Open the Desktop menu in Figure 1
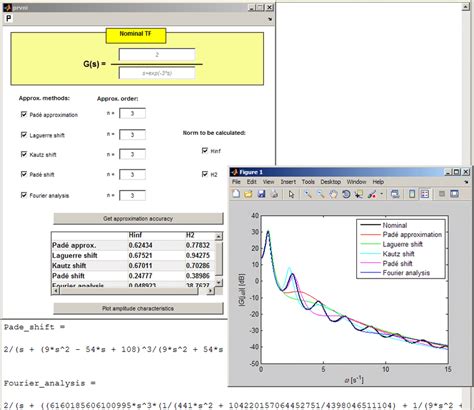The image size is (474, 410). pos(330,182)
